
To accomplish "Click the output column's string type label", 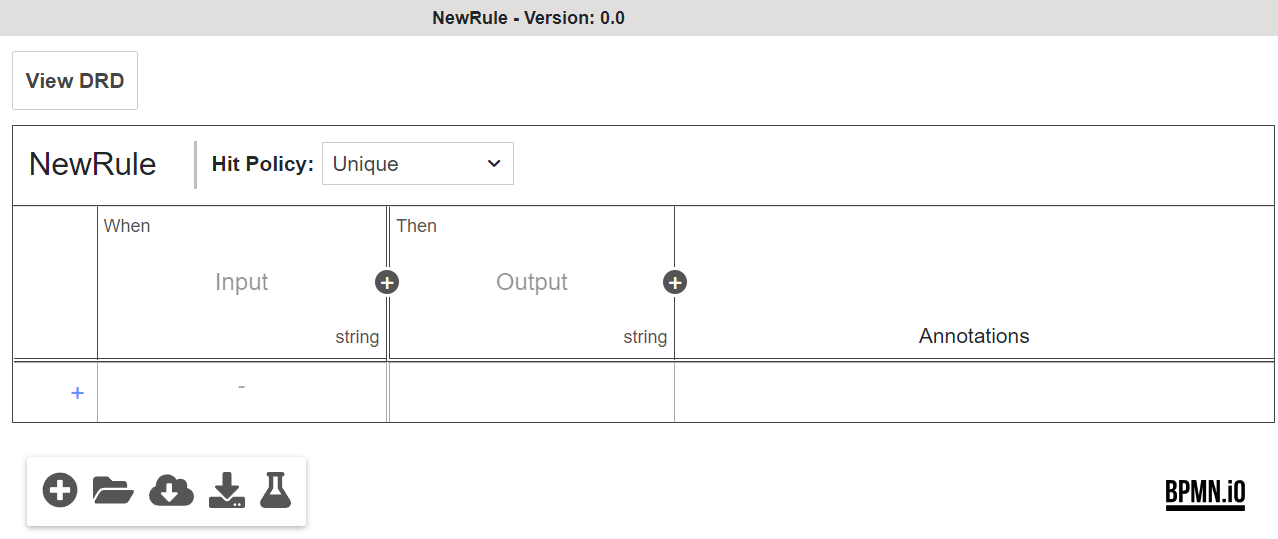I will (645, 337).
